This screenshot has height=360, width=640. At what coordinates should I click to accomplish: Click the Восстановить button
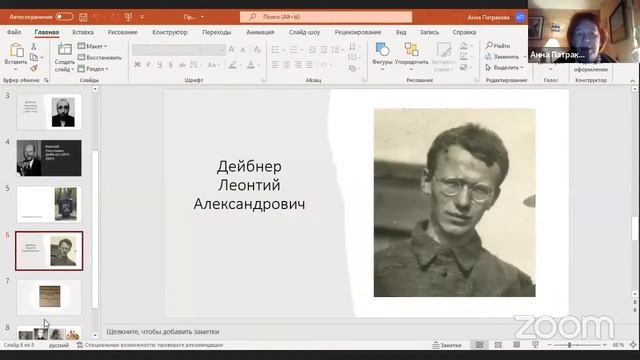100,58
